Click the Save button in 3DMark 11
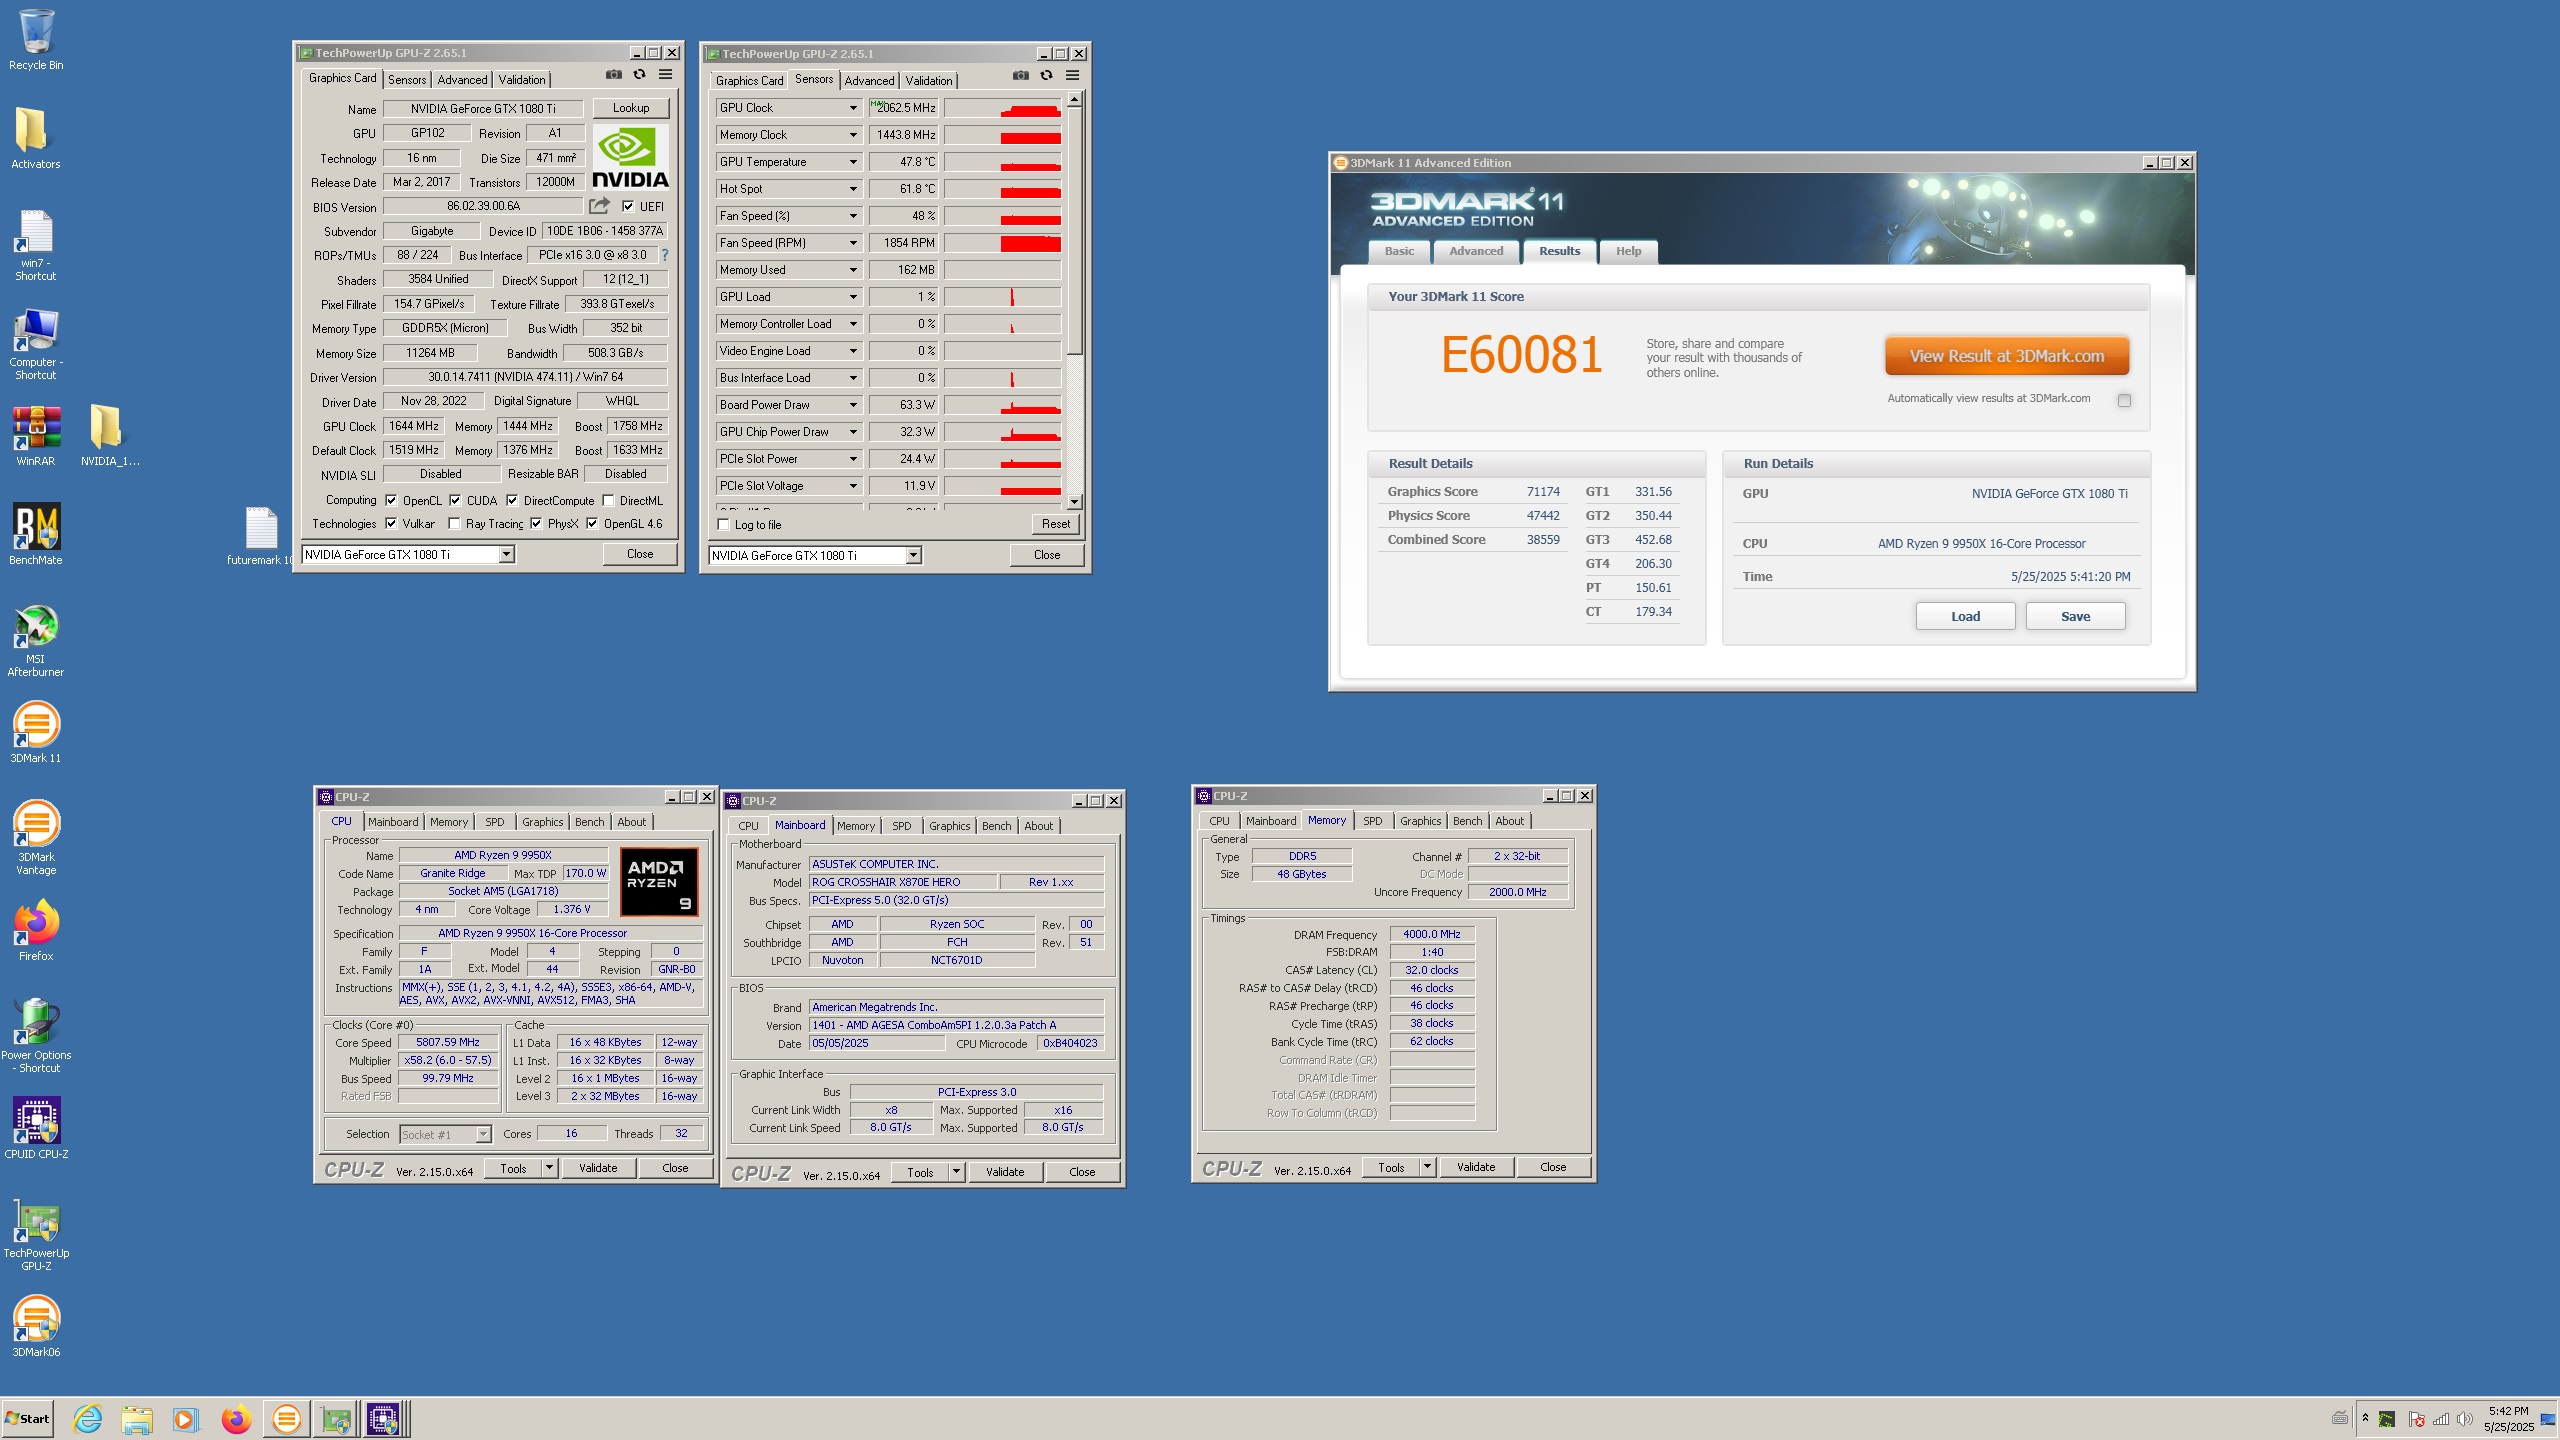This screenshot has width=2560, height=1440. click(x=2075, y=616)
